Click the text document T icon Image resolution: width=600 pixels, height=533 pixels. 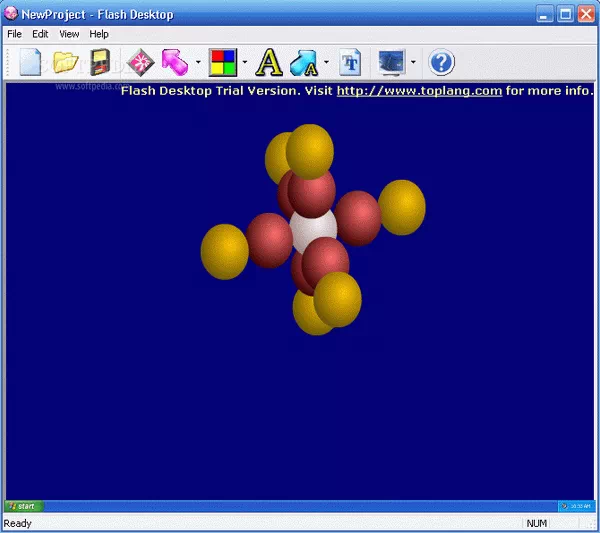(350, 63)
